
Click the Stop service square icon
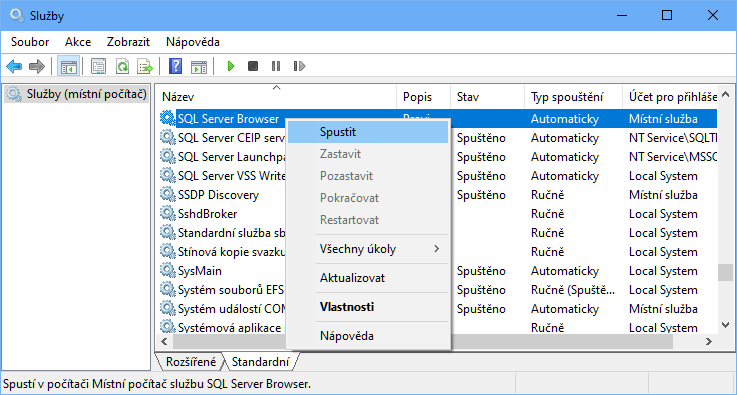point(253,66)
